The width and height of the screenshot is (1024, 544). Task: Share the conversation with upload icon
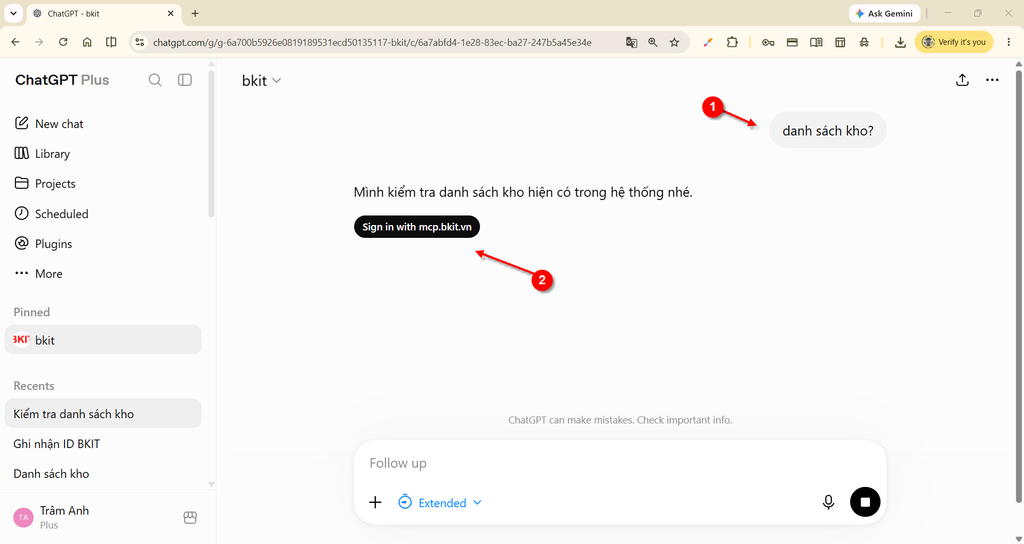coord(962,80)
